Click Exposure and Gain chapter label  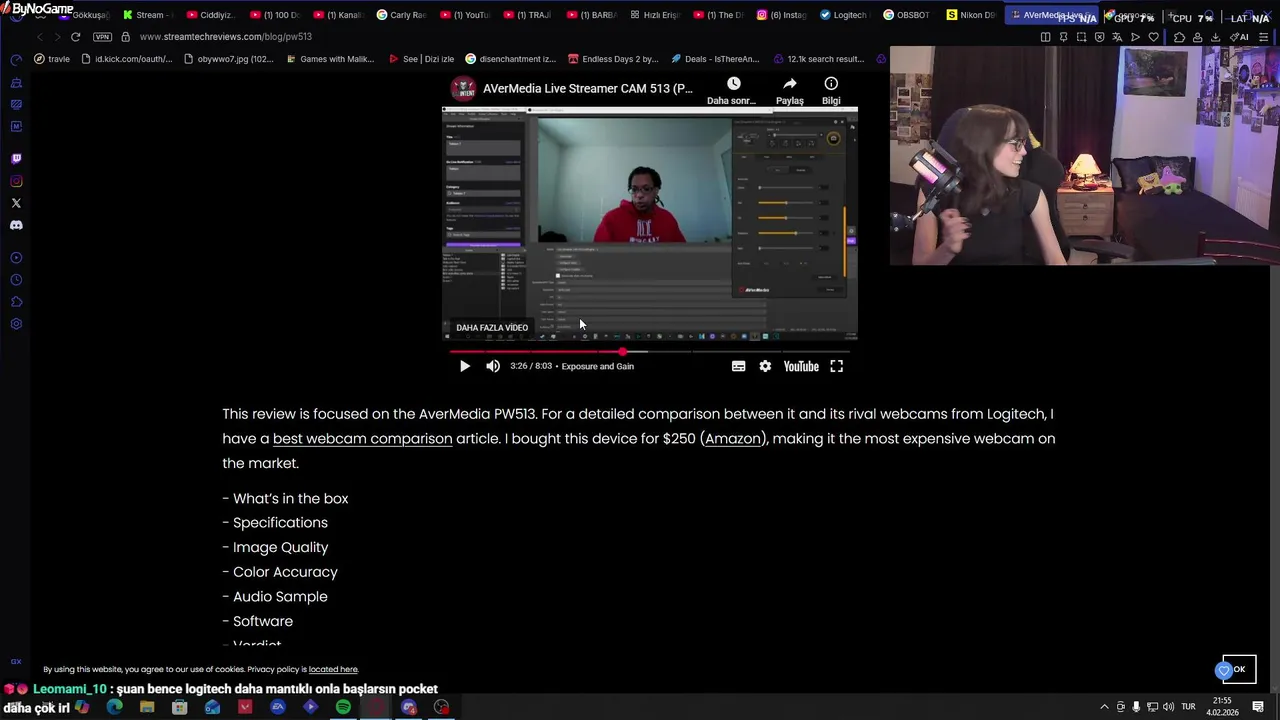pyautogui.click(x=598, y=366)
